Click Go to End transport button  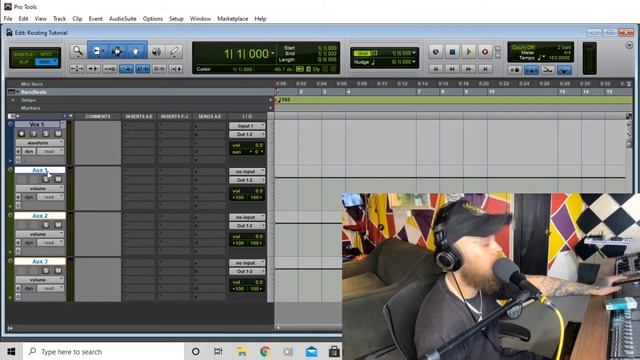click(485, 69)
